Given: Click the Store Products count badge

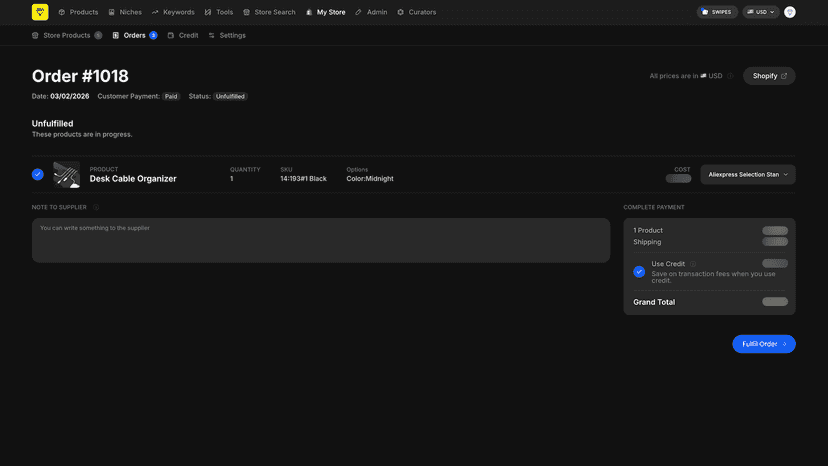Looking at the screenshot, I should [x=98, y=35].
